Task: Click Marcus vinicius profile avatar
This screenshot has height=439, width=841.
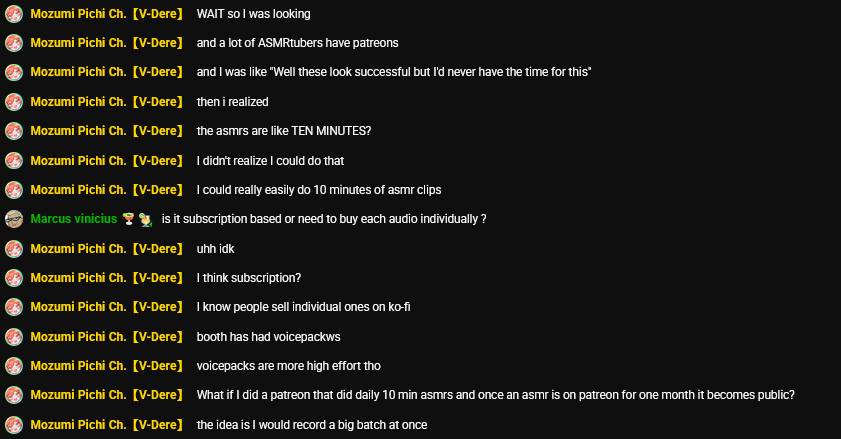Action: click(x=14, y=219)
